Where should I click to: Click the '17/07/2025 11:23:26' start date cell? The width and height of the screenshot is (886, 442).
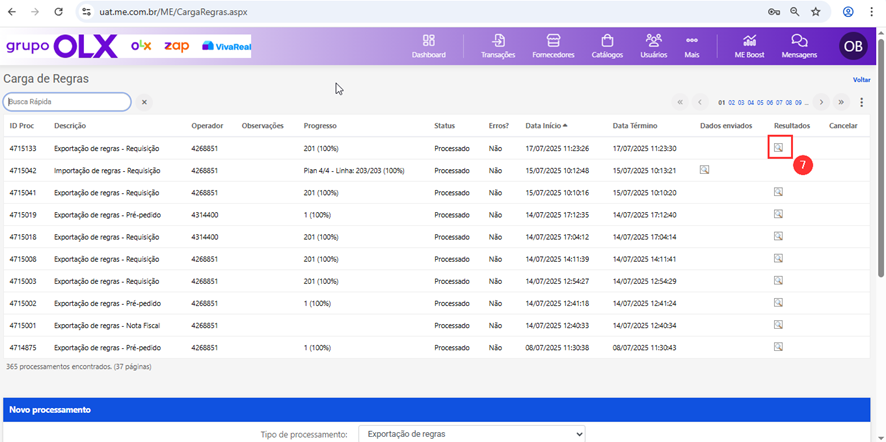coord(557,148)
